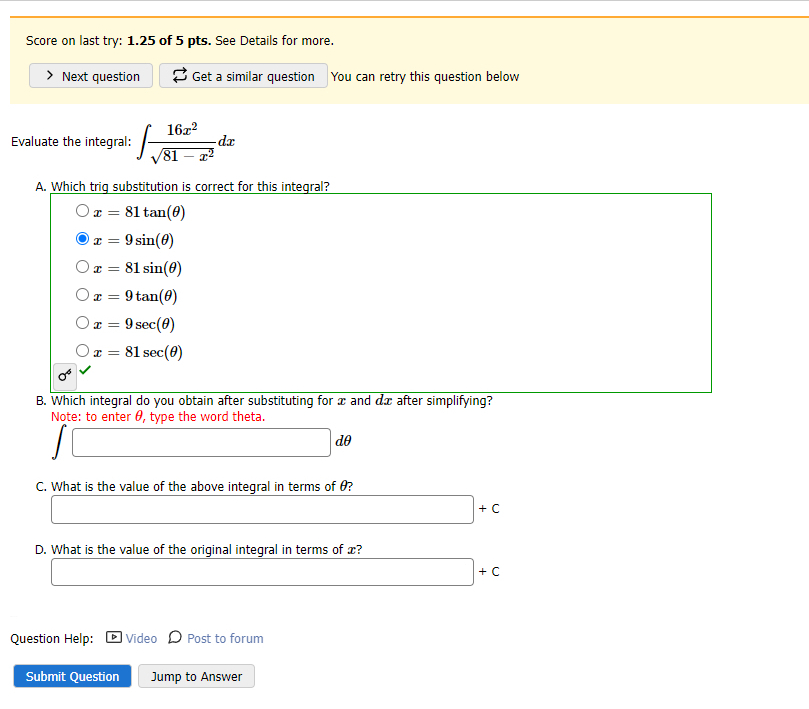Click the video play icon next to Question Help
The width and height of the screenshot is (809, 709).
[115, 638]
